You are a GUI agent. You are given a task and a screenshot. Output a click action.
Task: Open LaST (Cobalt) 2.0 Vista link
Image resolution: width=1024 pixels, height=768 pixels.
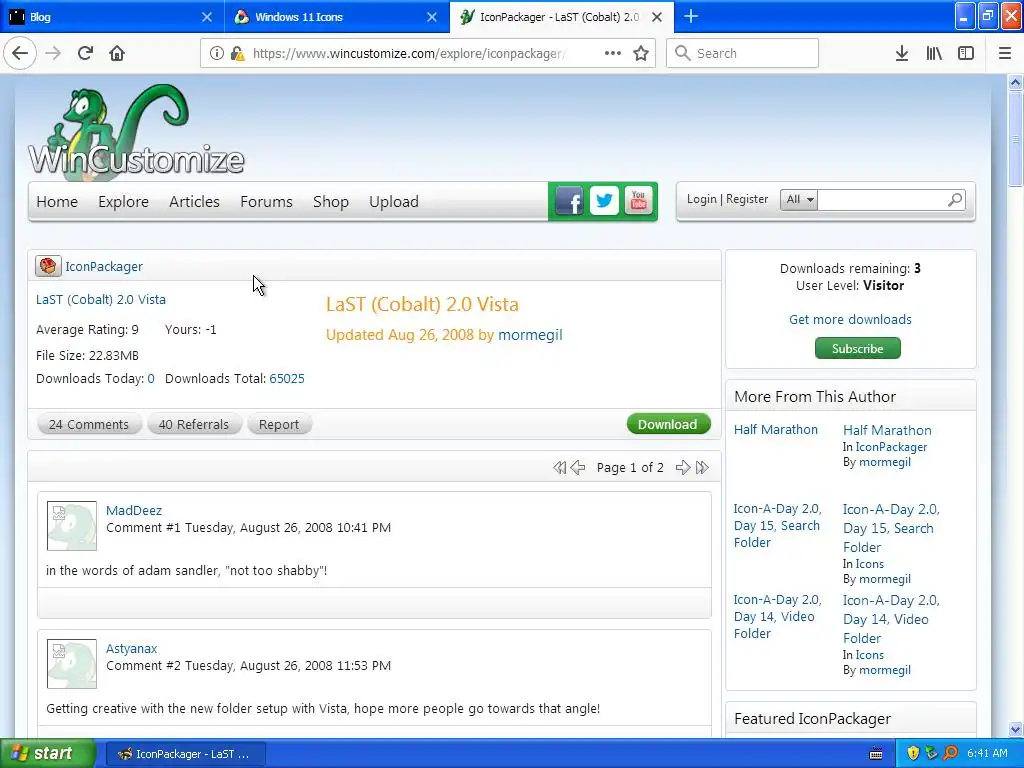[101, 300]
